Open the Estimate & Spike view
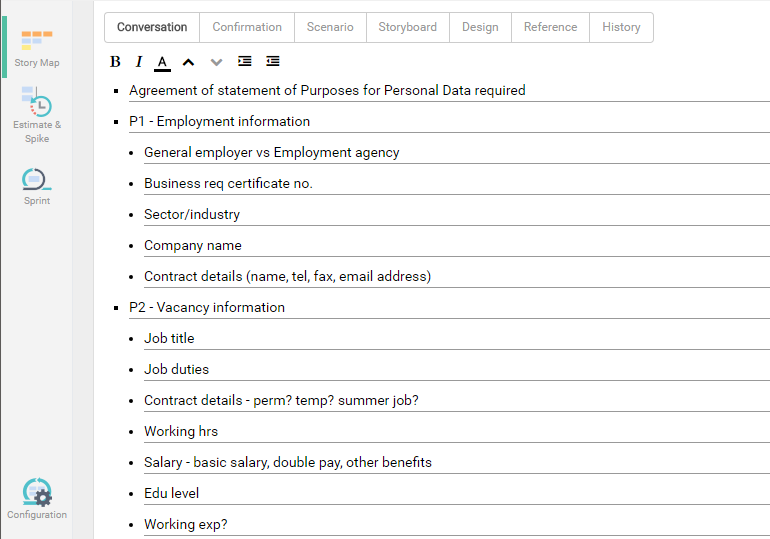The image size is (770, 539). click(x=37, y=115)
